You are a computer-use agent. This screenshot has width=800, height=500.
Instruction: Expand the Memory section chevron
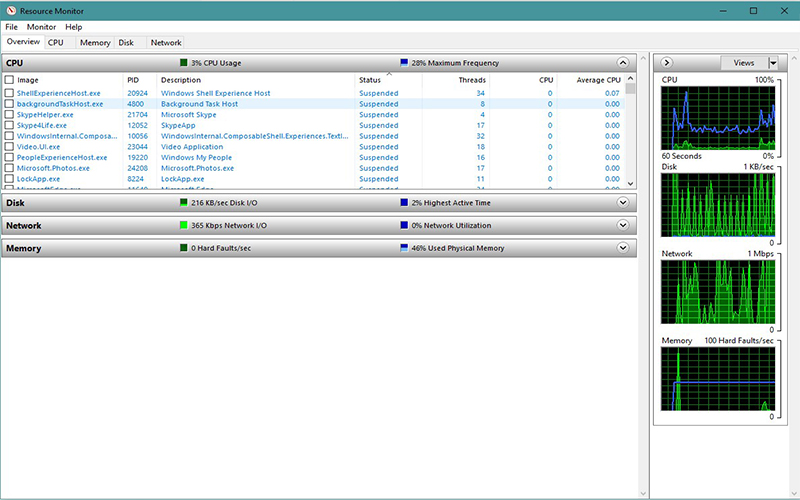pyautogui.click(x=622, y=248)
